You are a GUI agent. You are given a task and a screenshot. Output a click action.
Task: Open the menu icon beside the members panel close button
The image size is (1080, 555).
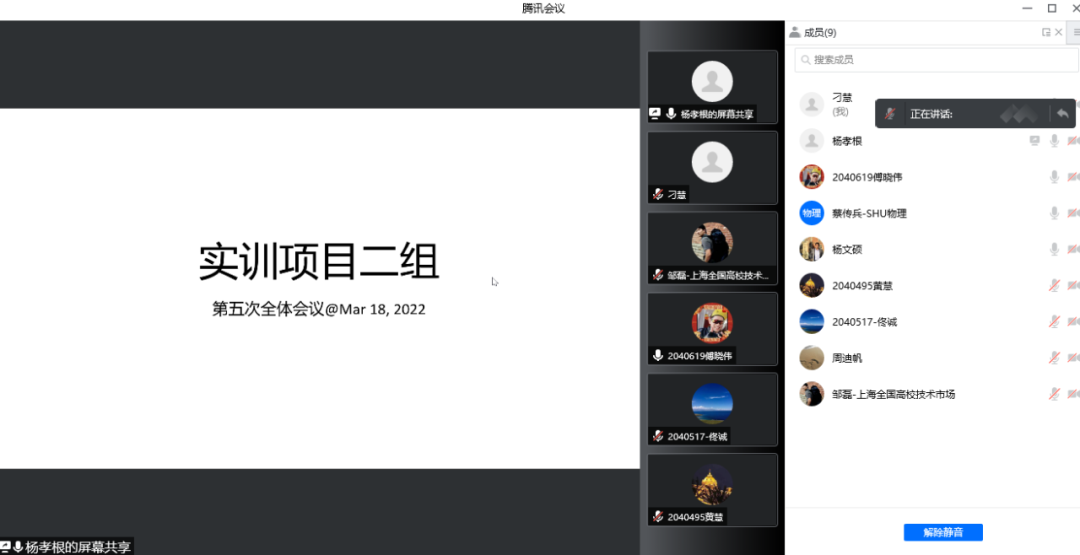pyautogui.click(x=1076, y=32)
